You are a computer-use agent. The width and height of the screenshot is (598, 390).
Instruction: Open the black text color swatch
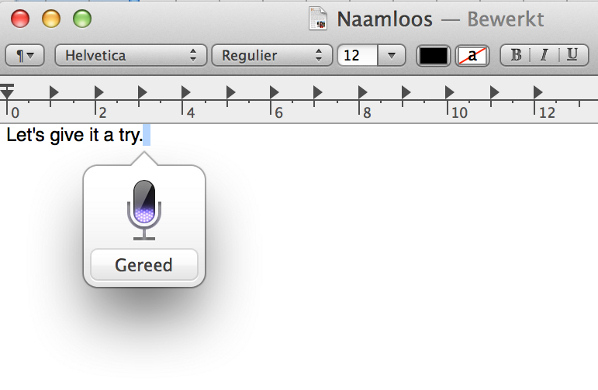click(433, 56)
